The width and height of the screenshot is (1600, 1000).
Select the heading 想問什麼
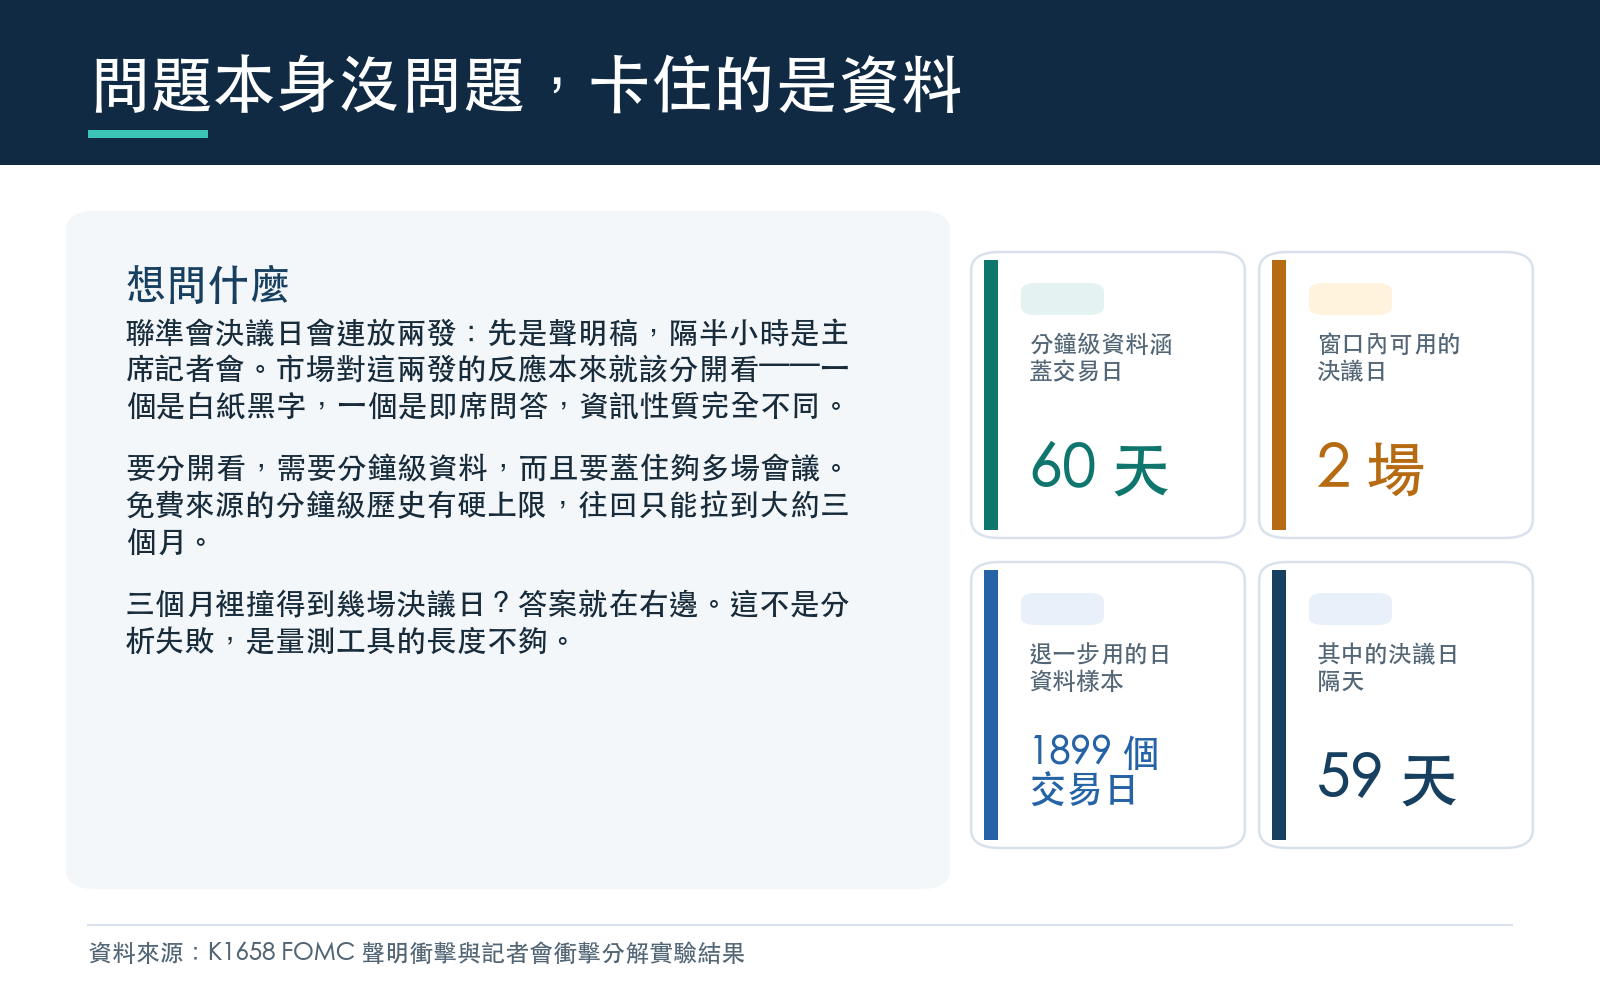(x=208, y=285)
